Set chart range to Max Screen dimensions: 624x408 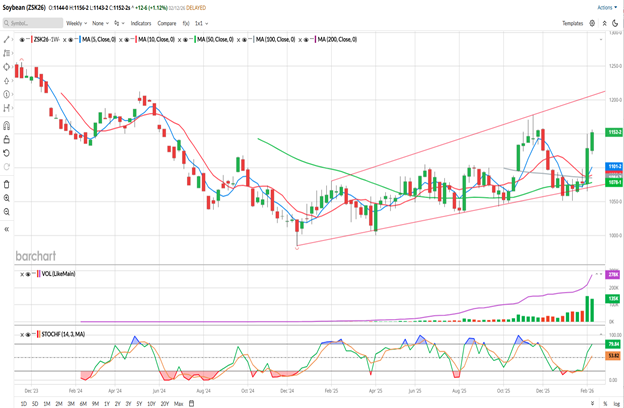[x=179, y=404]
